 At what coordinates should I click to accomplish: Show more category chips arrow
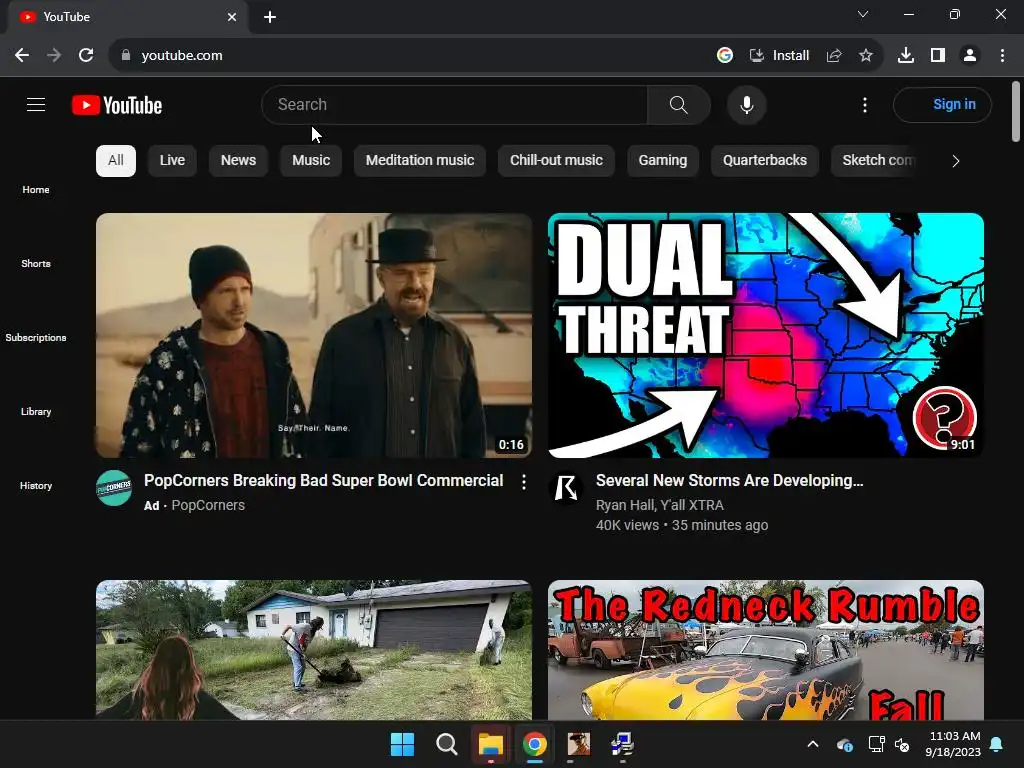coord(955,161)
